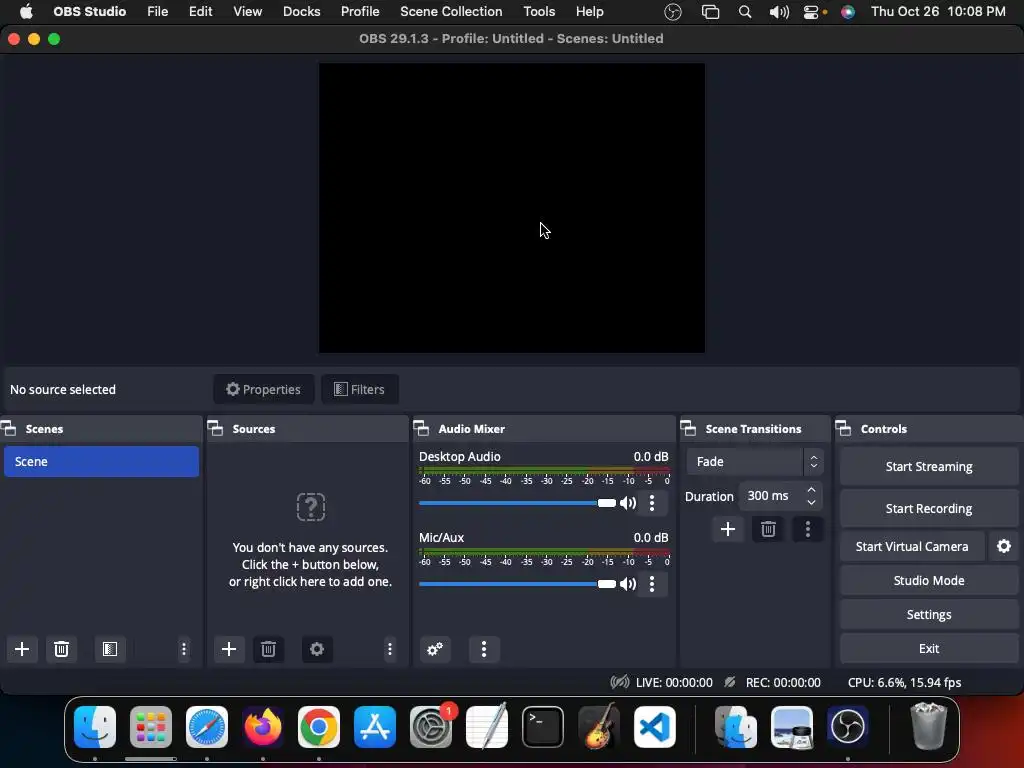Mute Desktop Audio speaker toggle
Screen dimensions: 1024x768
point(628,503)
